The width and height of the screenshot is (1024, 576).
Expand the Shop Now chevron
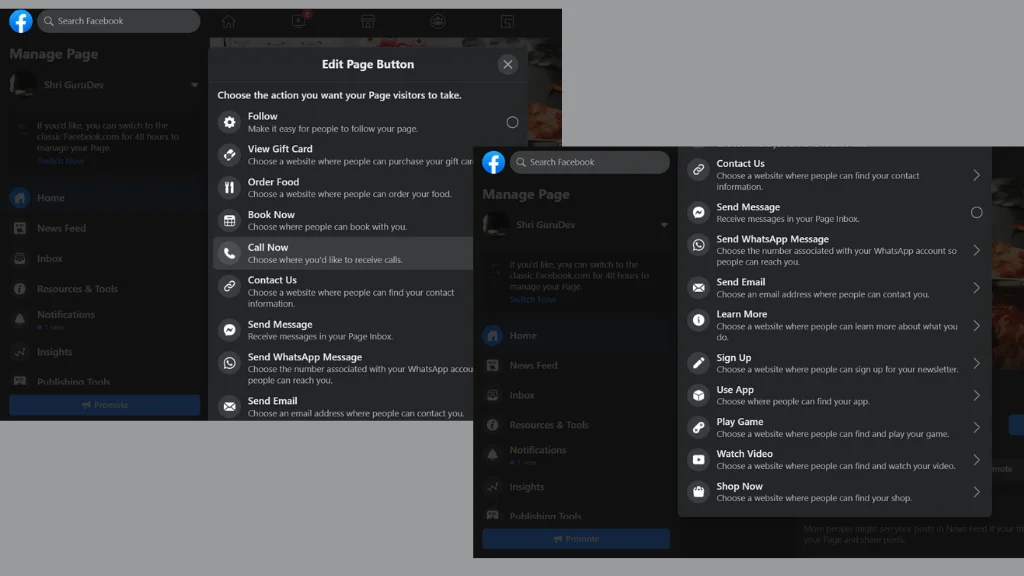tap(976, 492)
